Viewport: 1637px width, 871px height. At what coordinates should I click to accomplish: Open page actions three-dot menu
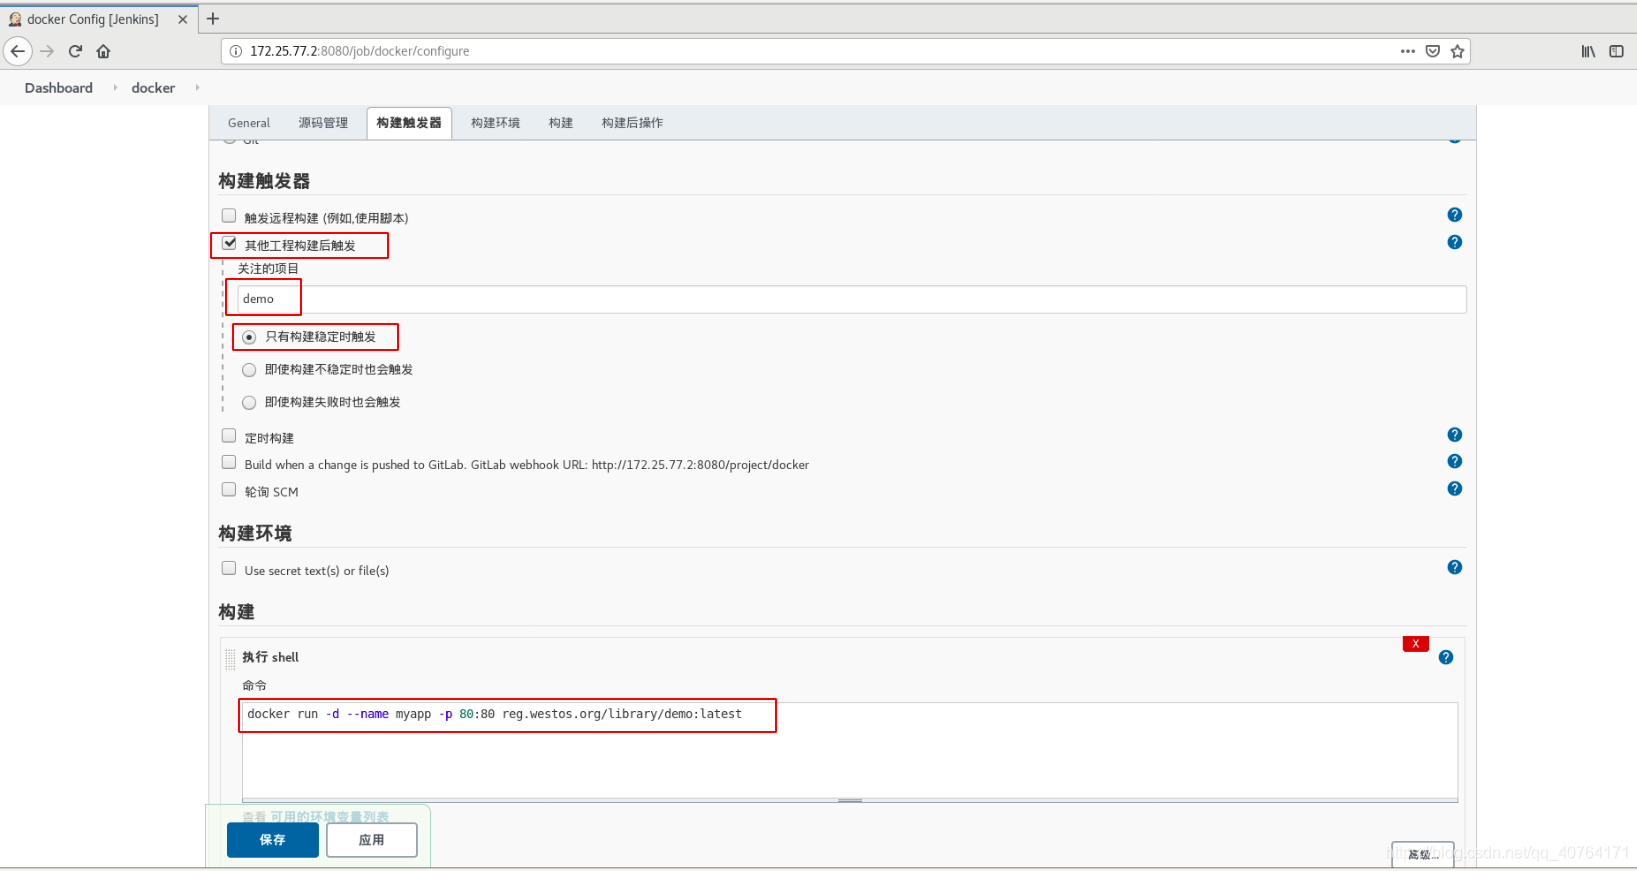(1408, 51)
